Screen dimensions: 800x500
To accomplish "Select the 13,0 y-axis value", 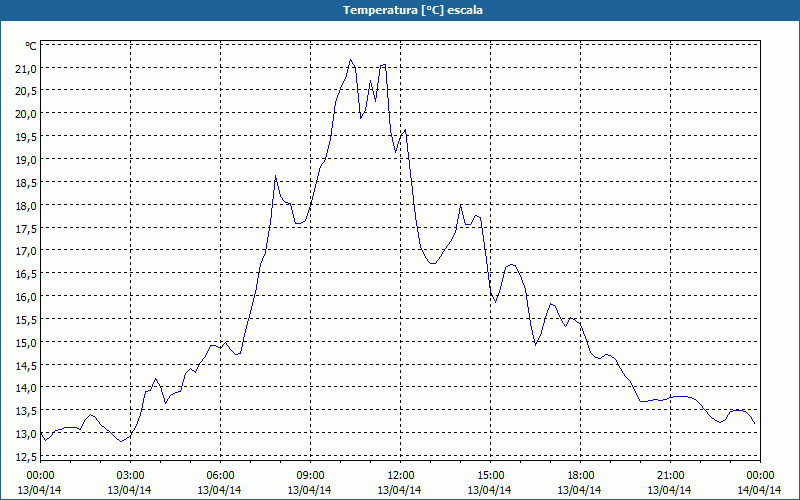I will click(x=26, y=434).
